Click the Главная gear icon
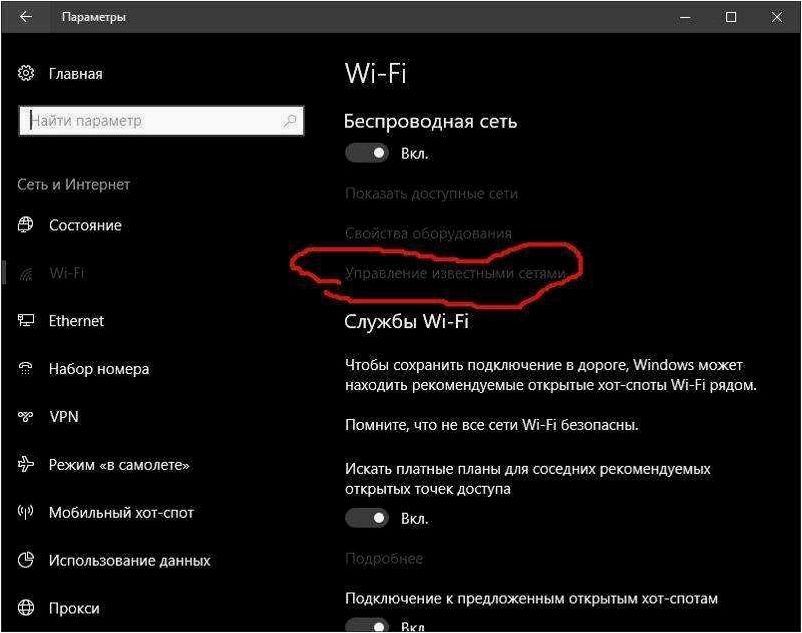Viewport: 802px width, 633px height. (x=26, y=73)
